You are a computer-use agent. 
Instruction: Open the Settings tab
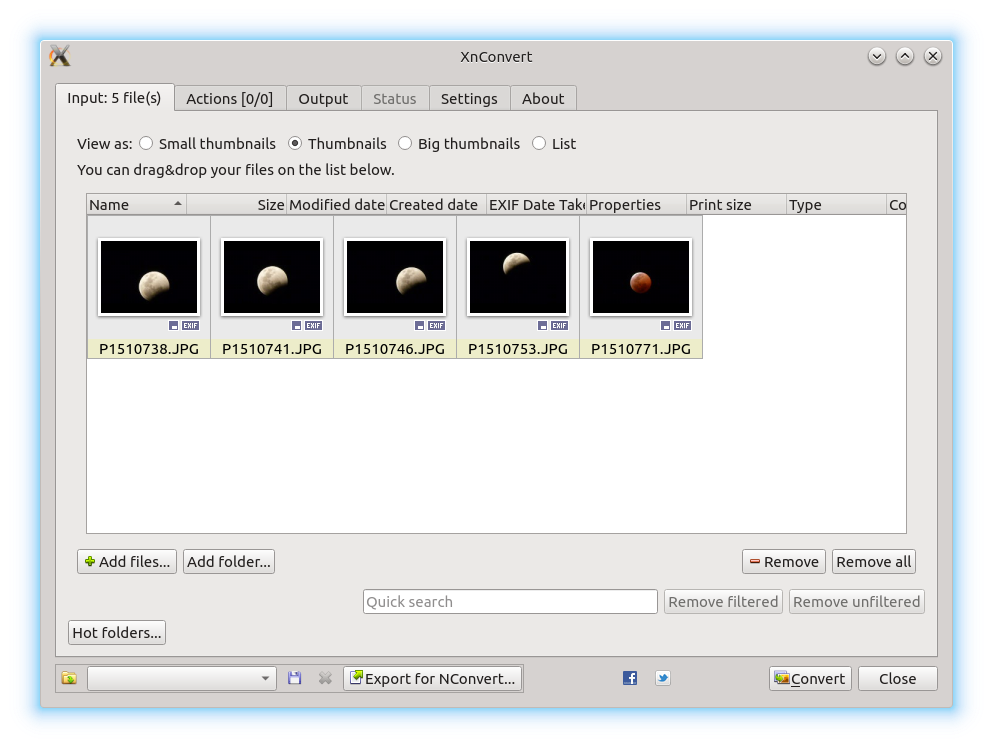tap(469, 99)
